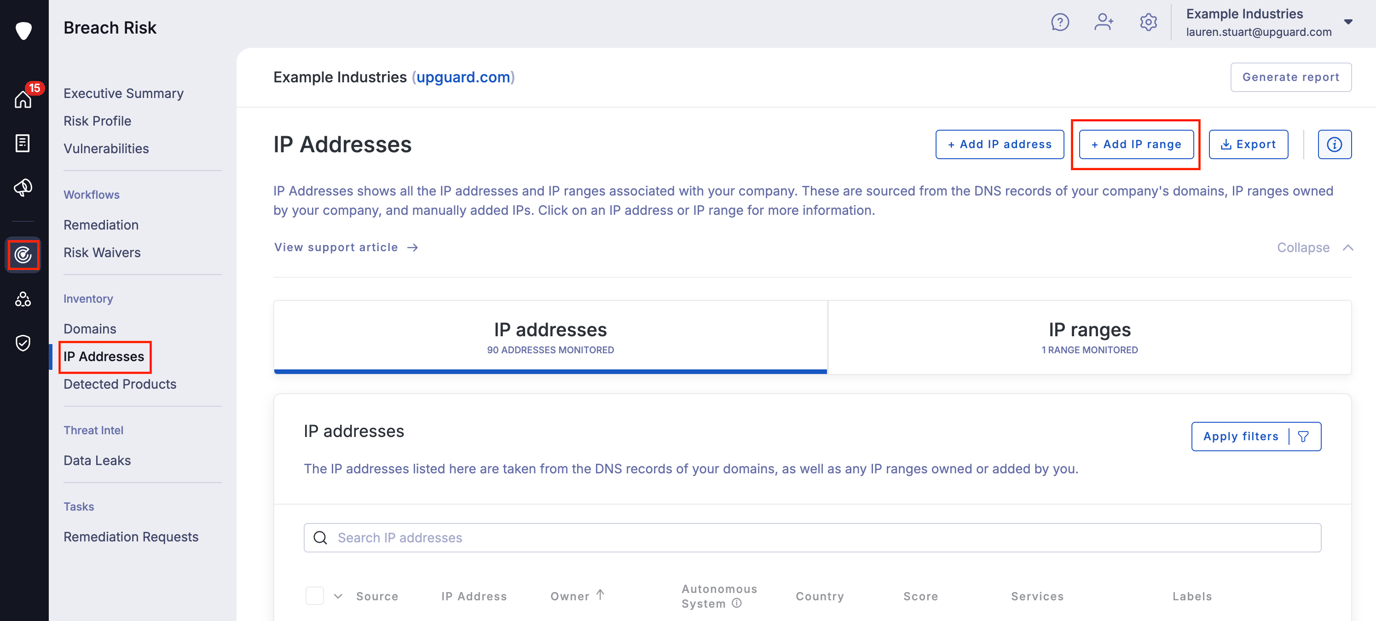This screenshot has height=621, width=1376.
Task: Open Detected Products
Action: (120, 385)
